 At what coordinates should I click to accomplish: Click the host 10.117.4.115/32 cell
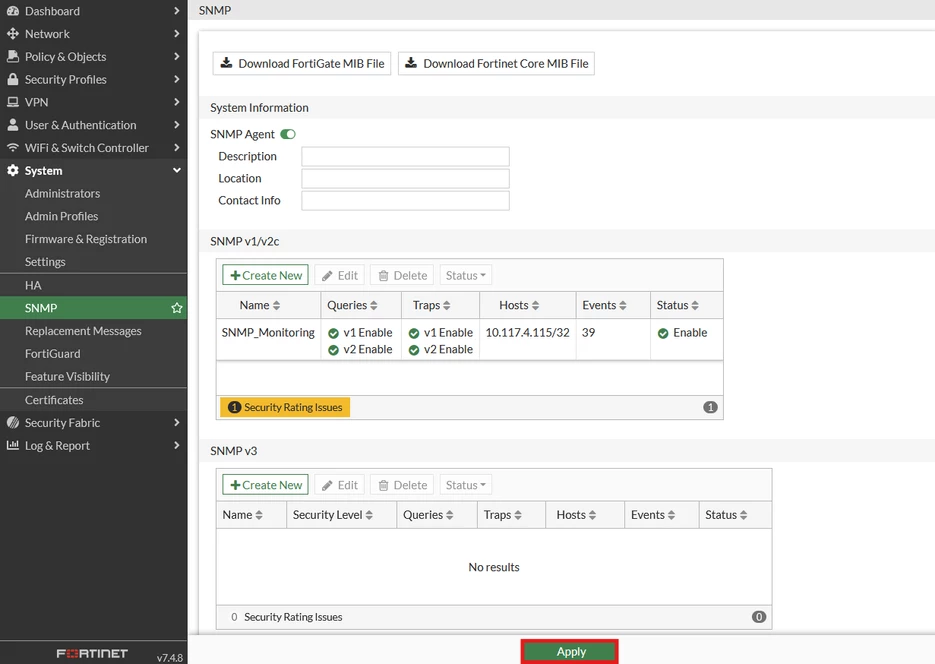[x=528, y=333]
